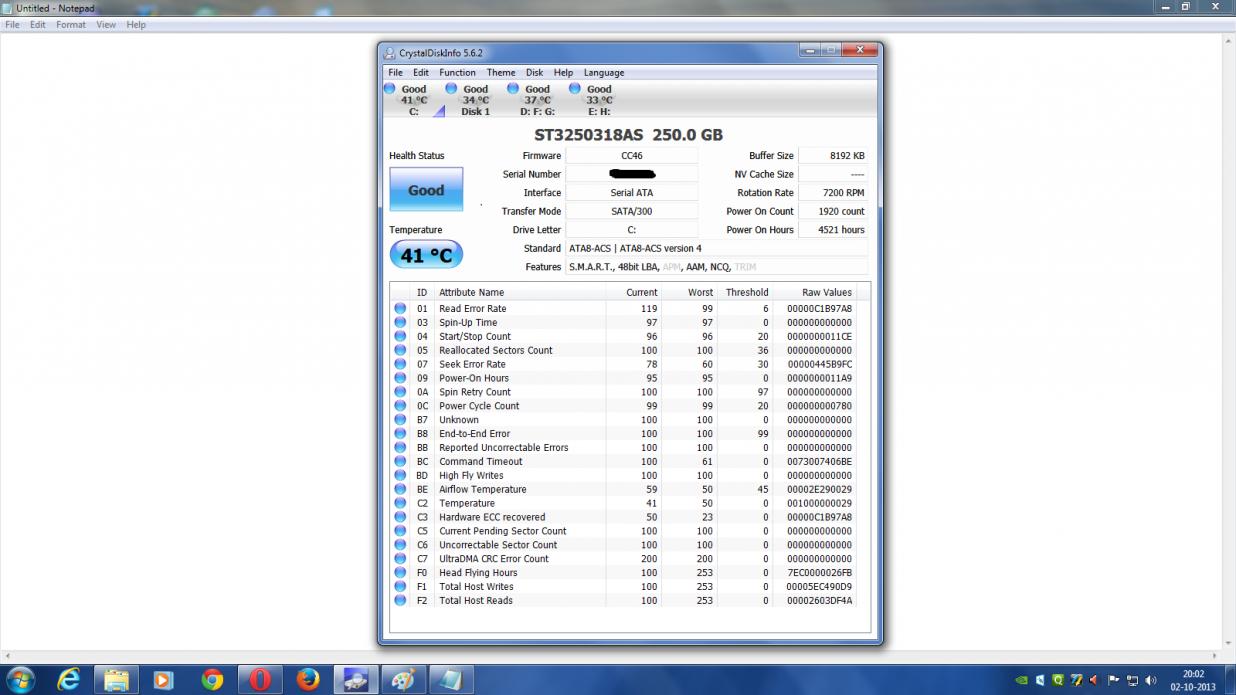Click the Power On Hours value 4521 hours
1236x695 pixels.
tap(833, 230)
